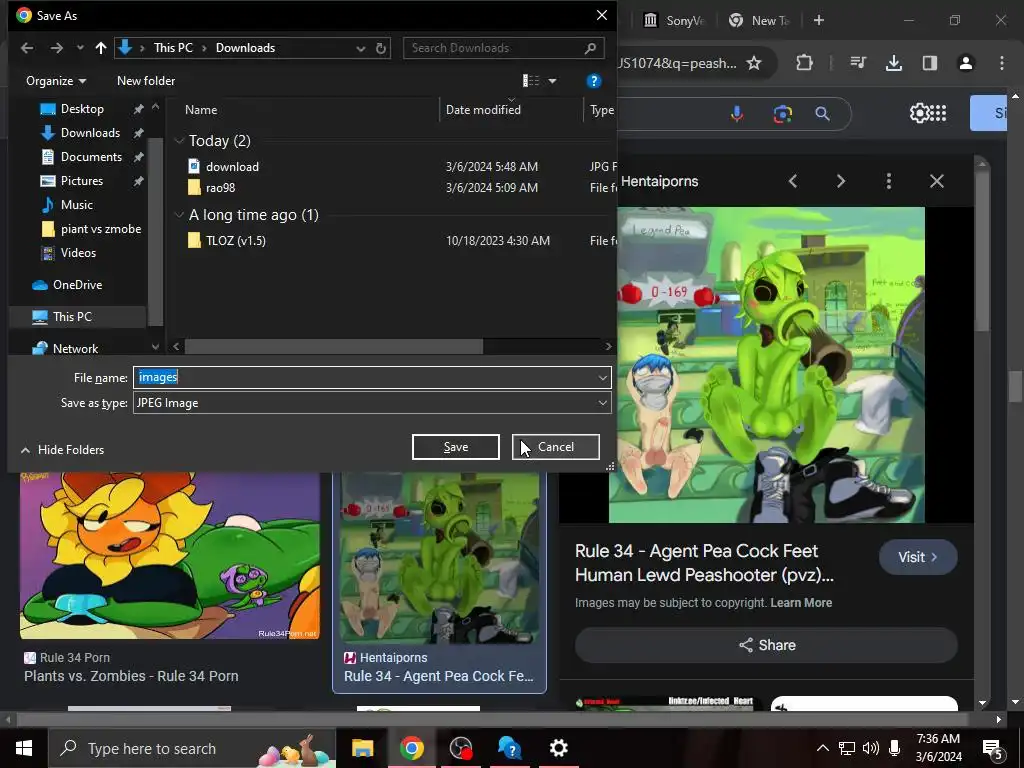Bookmark this page with the star
The height and width of the screenshot is (768, 1024).
tap(754, 63)
